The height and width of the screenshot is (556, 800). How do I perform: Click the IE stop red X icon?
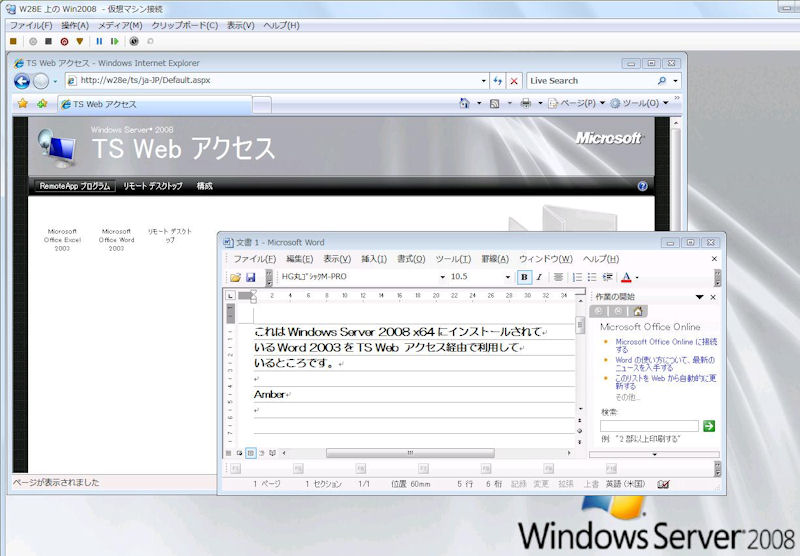tap(514, 81)
